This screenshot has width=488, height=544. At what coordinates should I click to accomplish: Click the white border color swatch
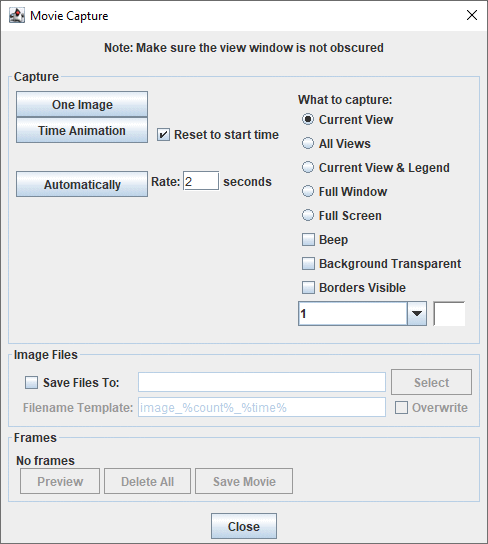449,314
